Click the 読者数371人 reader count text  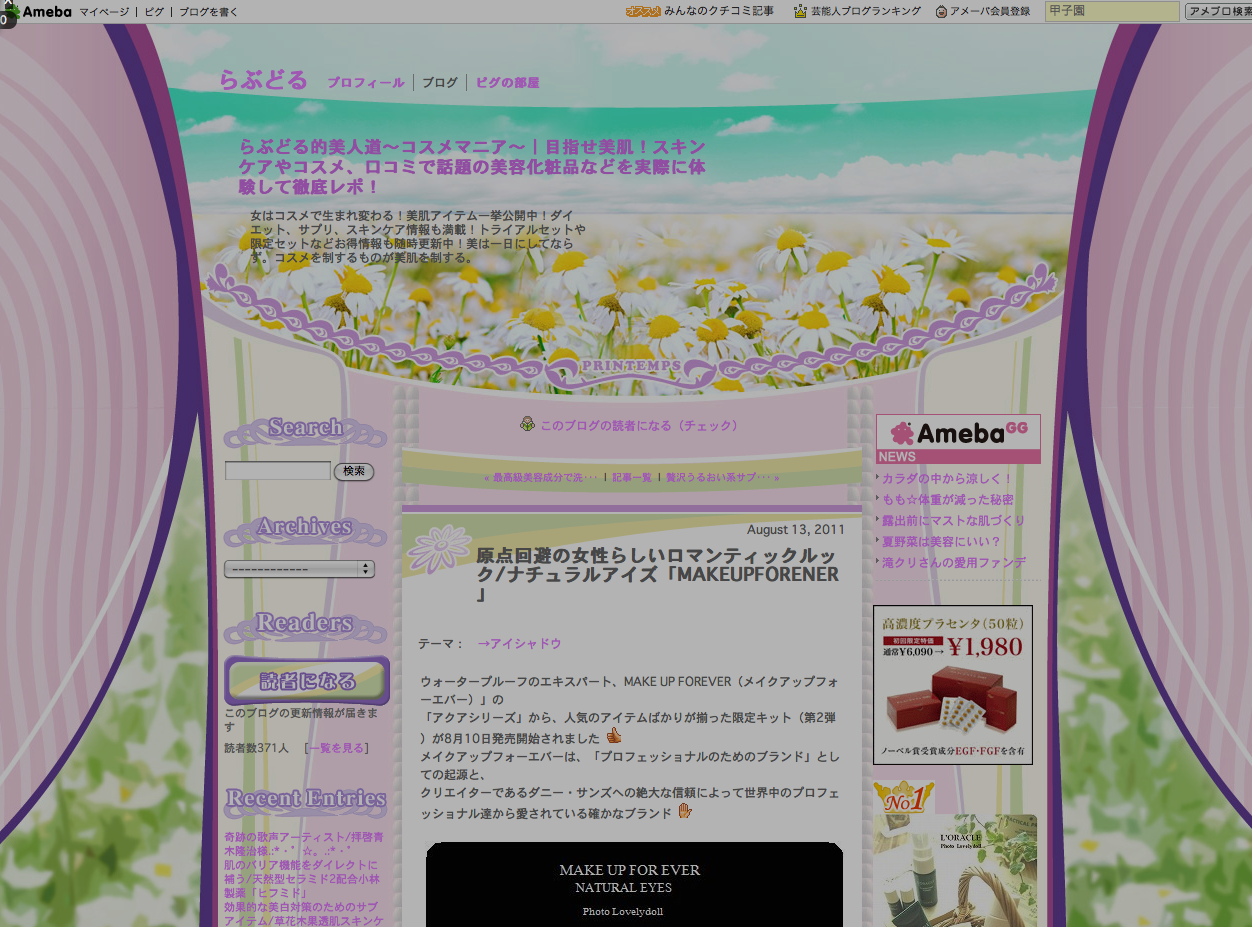point(257,748)
